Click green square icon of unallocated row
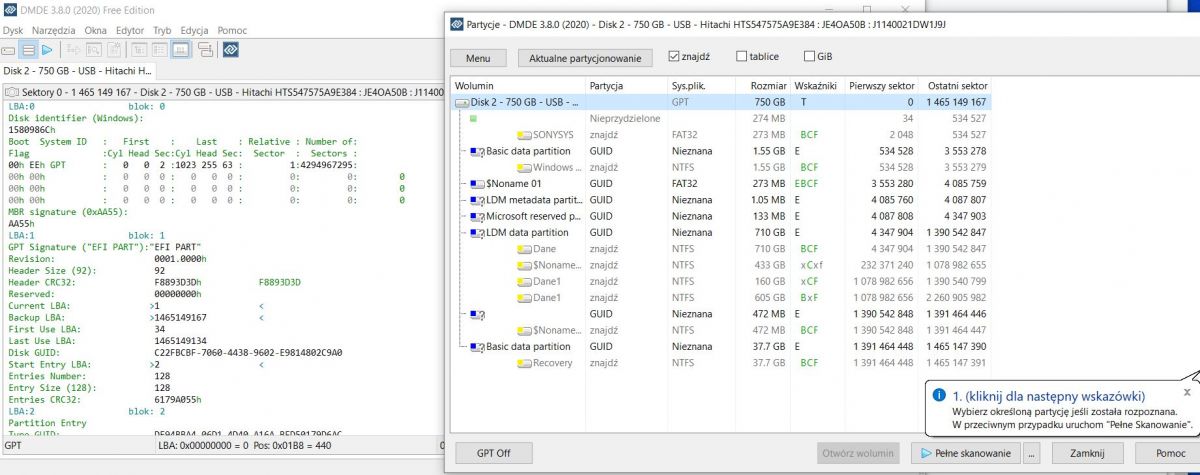 tap(472, 119)
